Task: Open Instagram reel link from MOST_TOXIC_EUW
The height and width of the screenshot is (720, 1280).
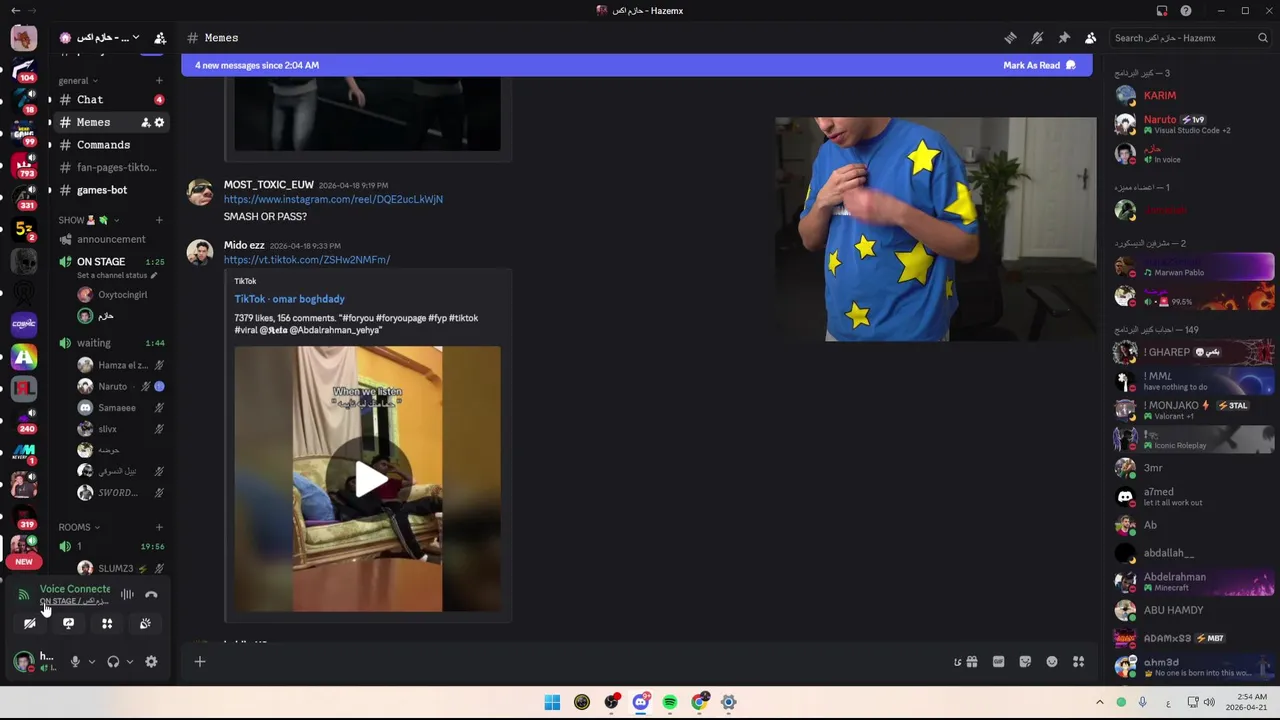Action: (x=333, y=199)
